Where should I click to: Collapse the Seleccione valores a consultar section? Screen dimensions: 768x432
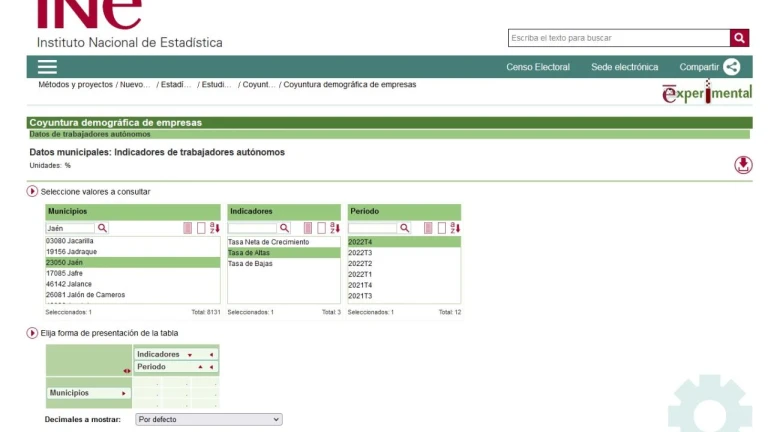tap(33, 191)
